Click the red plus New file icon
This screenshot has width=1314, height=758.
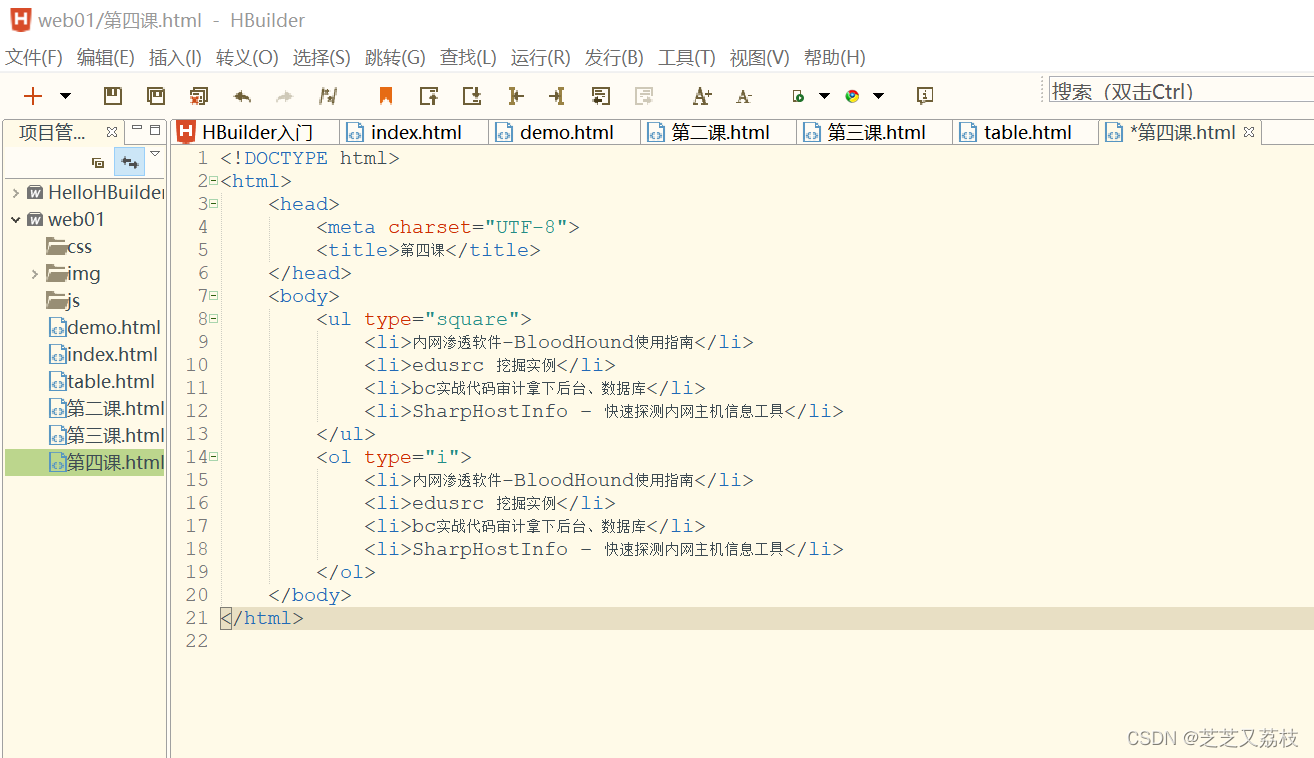tap(33, 96)
